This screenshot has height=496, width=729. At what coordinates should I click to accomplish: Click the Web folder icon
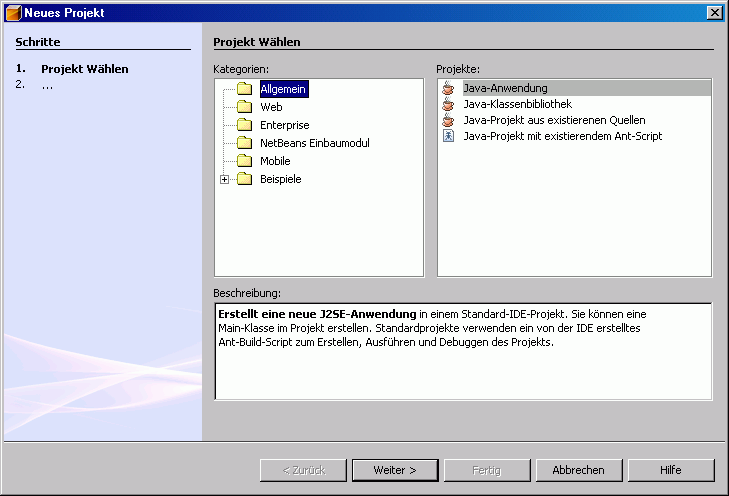point(245,107)
